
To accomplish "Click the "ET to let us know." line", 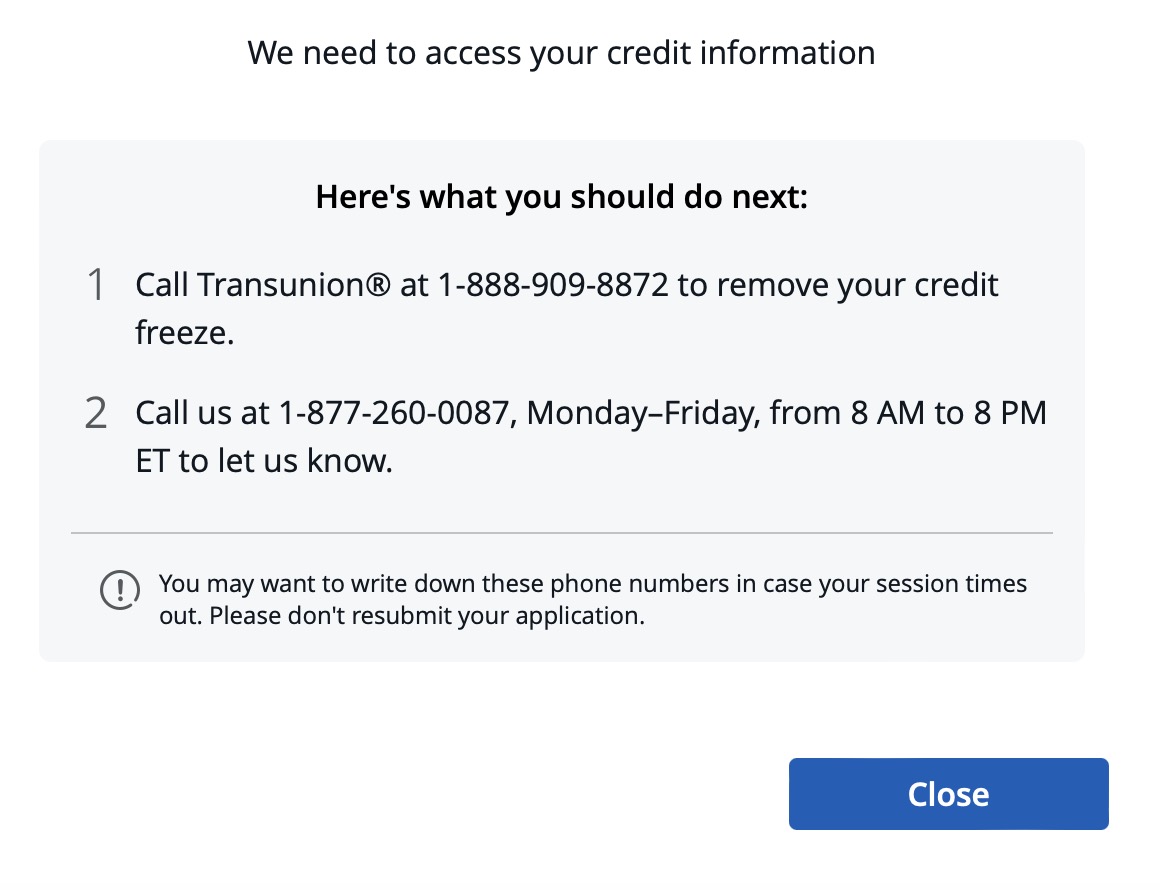I will tap(264, 461).
